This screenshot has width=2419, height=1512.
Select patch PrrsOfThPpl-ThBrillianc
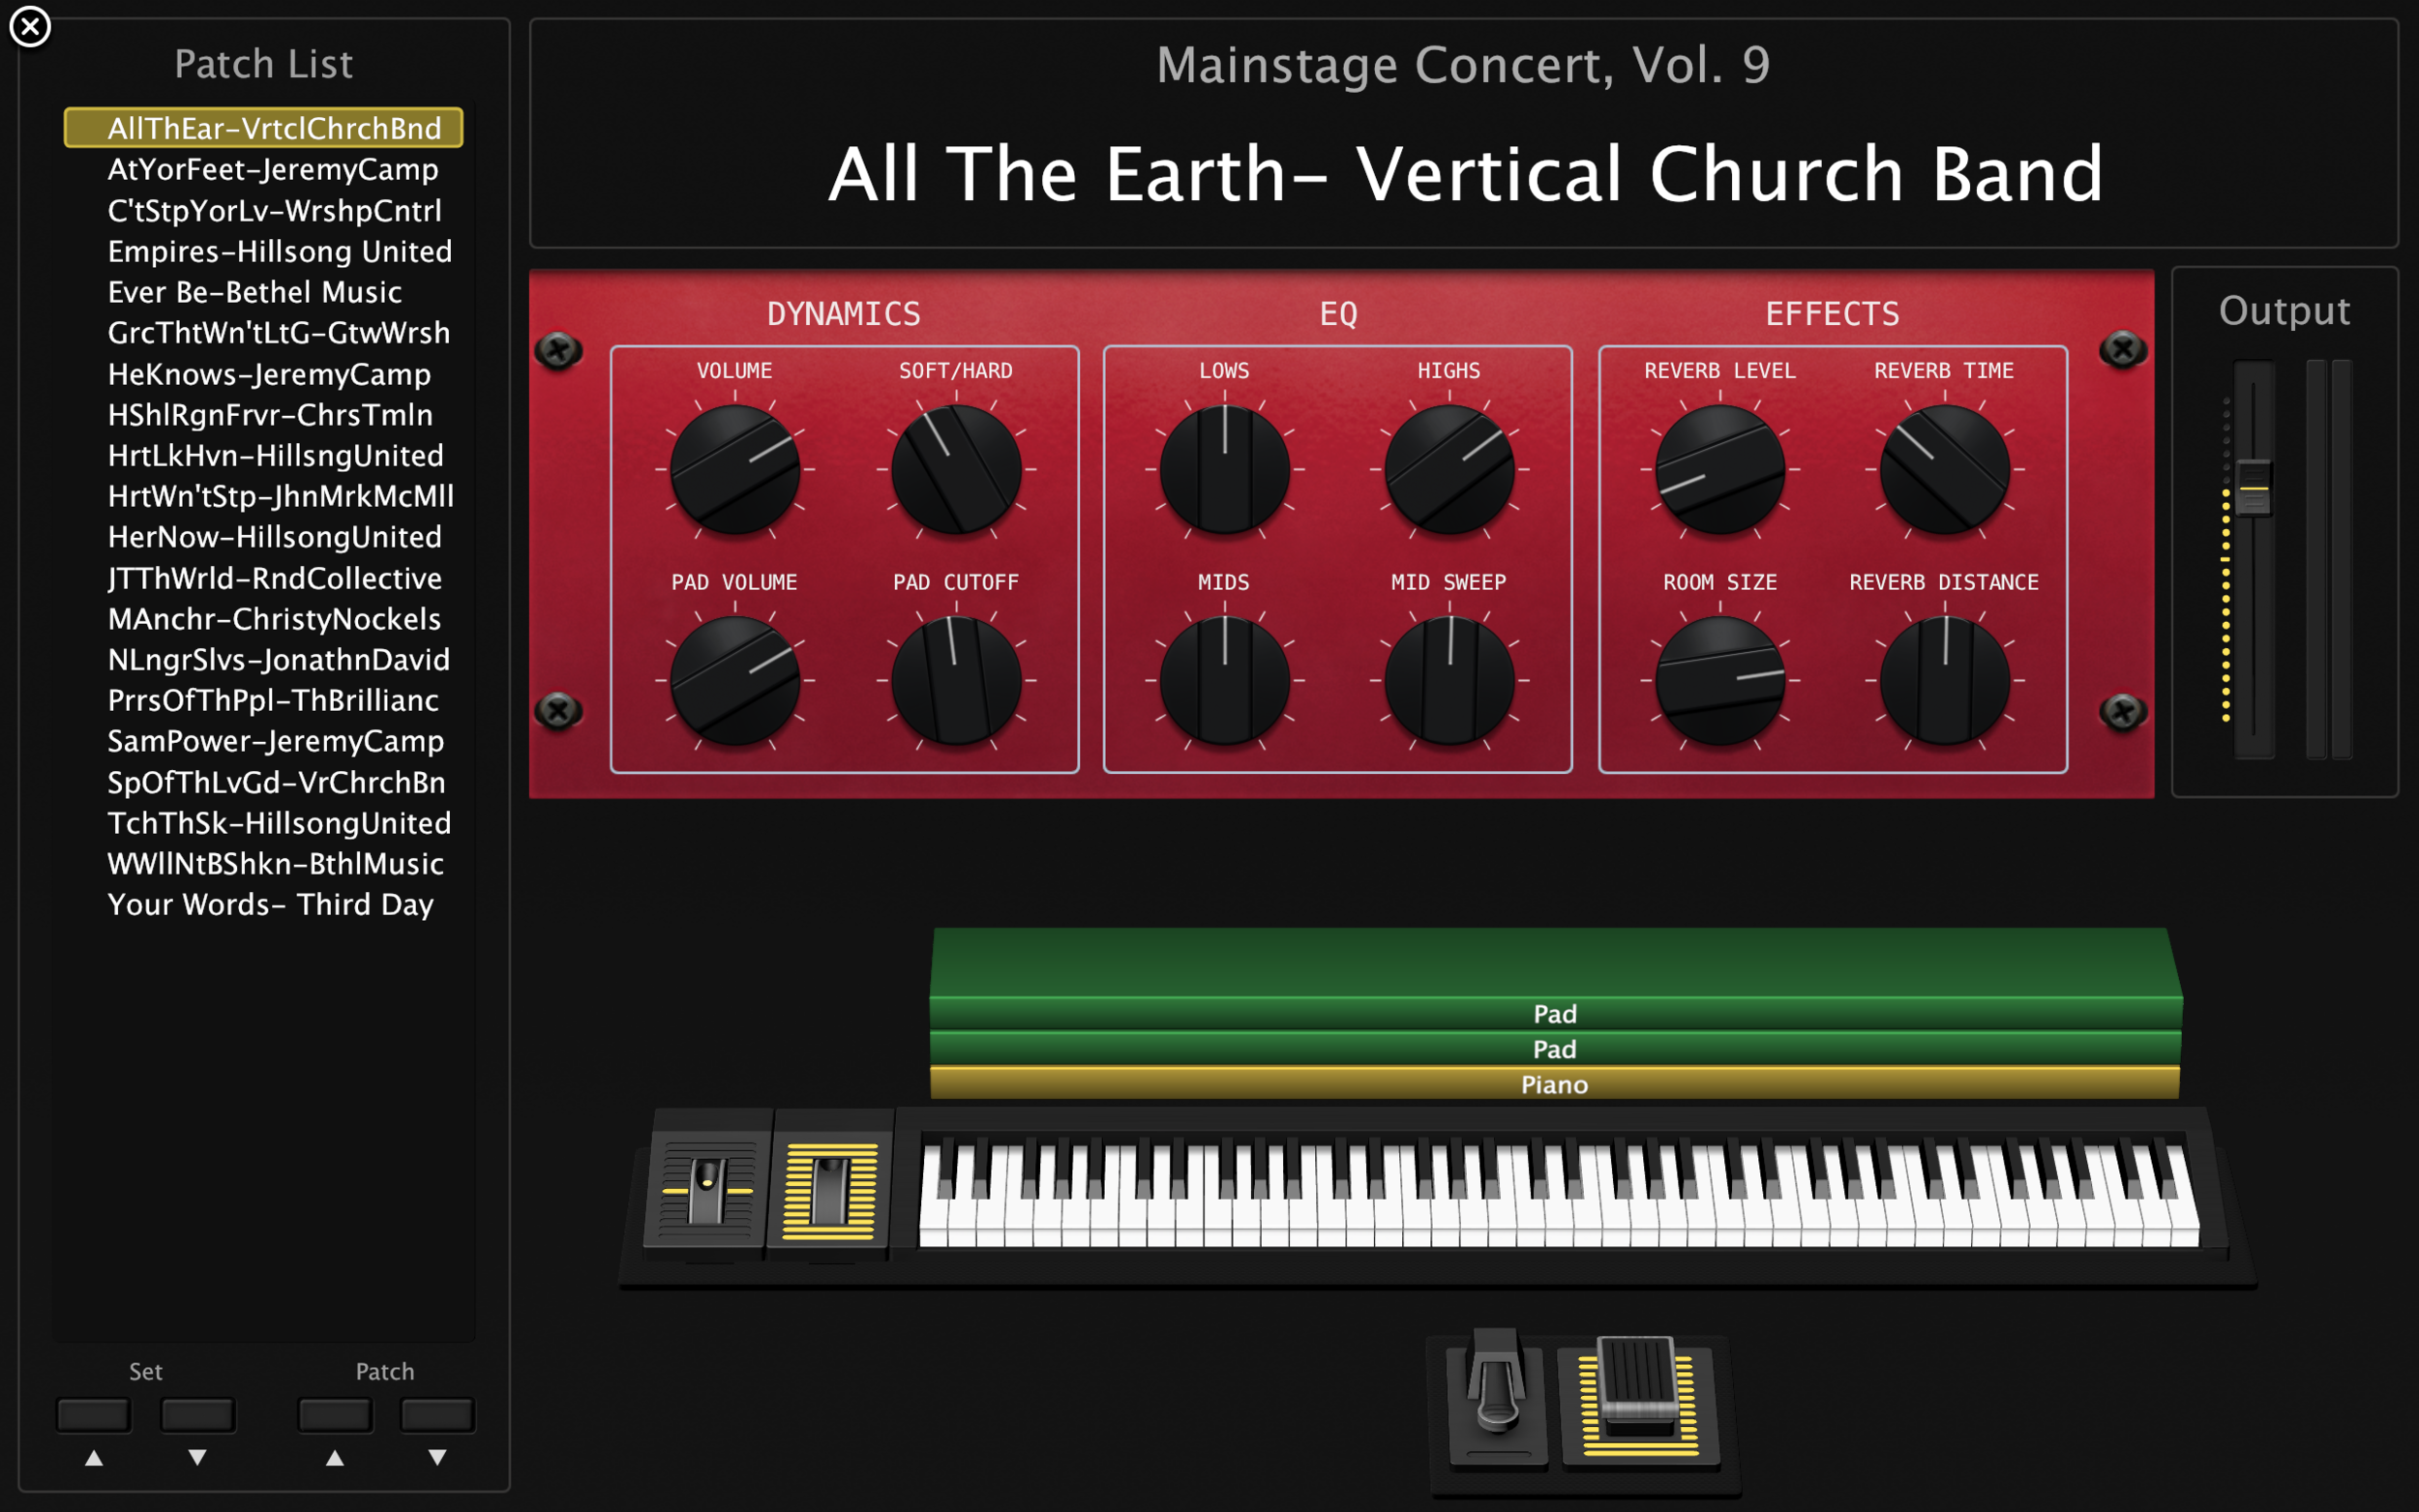pyautogui.click(x=264, y=701)
